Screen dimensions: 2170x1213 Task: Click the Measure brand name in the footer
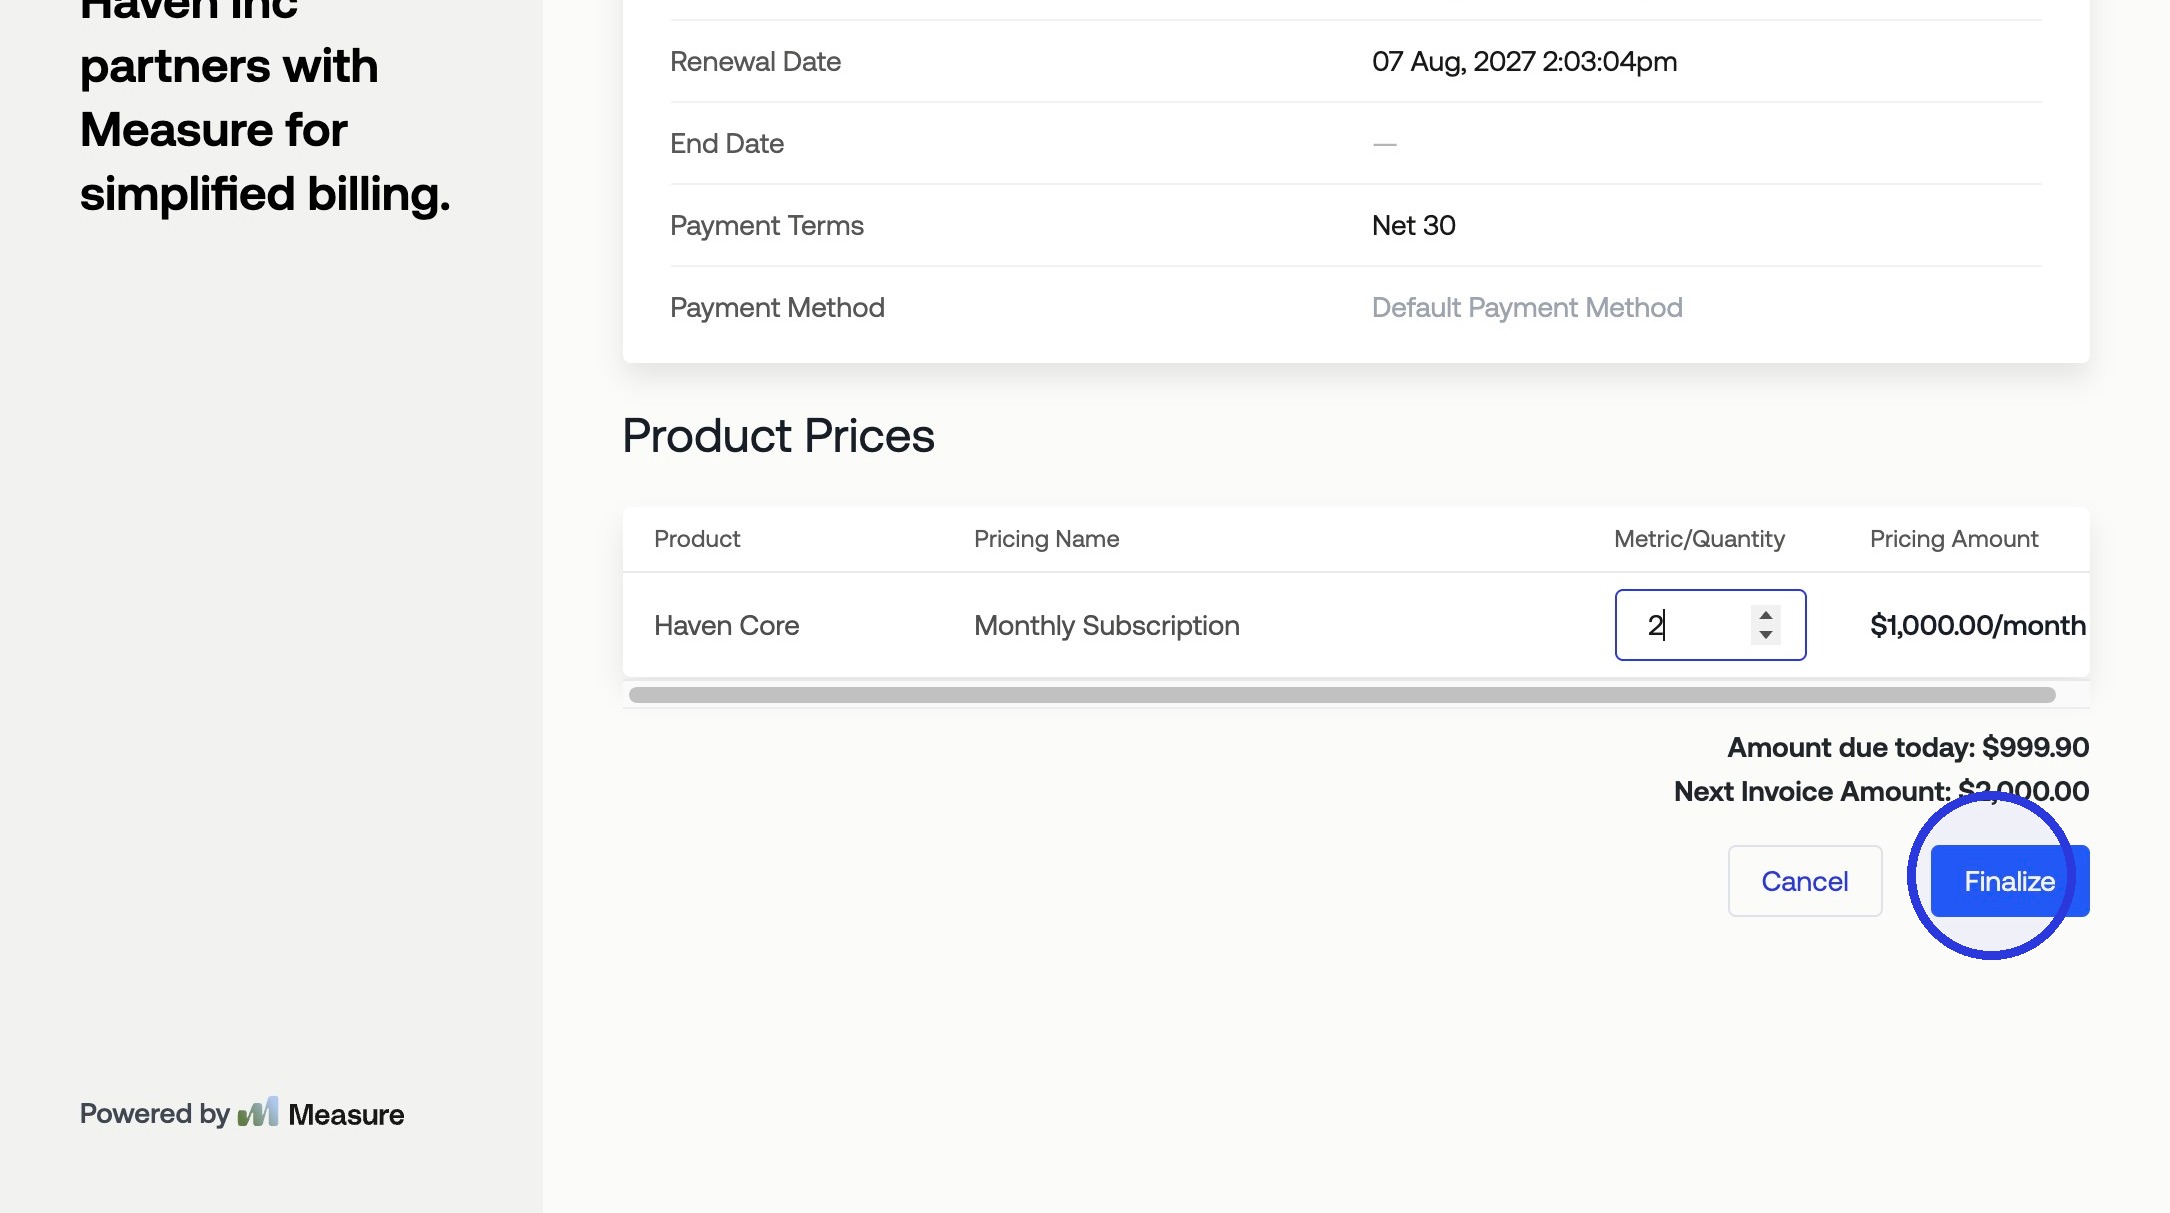(346, 1114)
